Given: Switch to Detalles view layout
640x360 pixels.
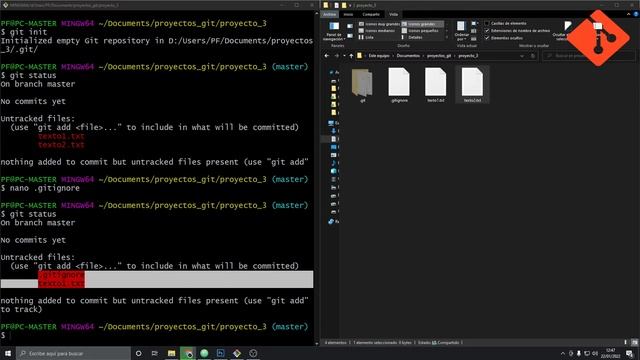Looking at the screenshot, I should (412, 37).
